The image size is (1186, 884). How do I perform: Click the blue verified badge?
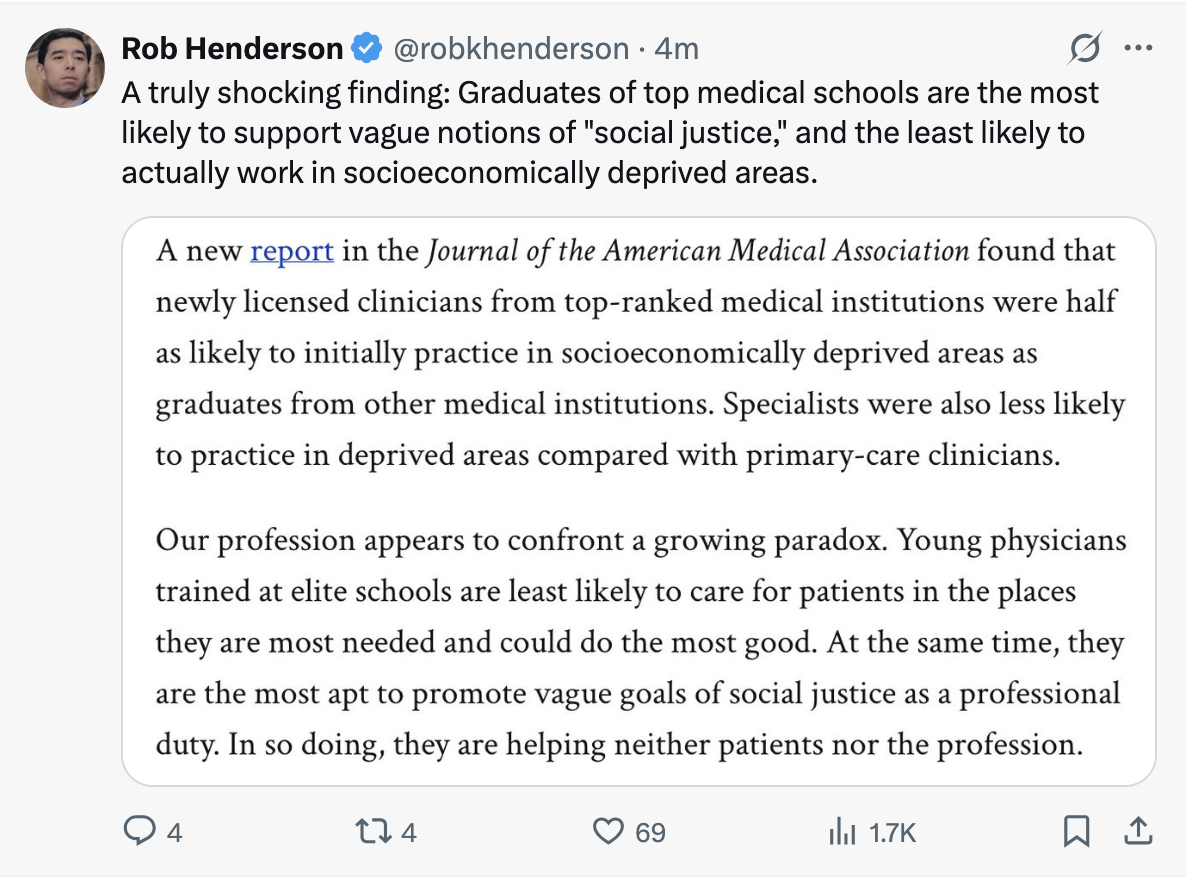[368, 48]
